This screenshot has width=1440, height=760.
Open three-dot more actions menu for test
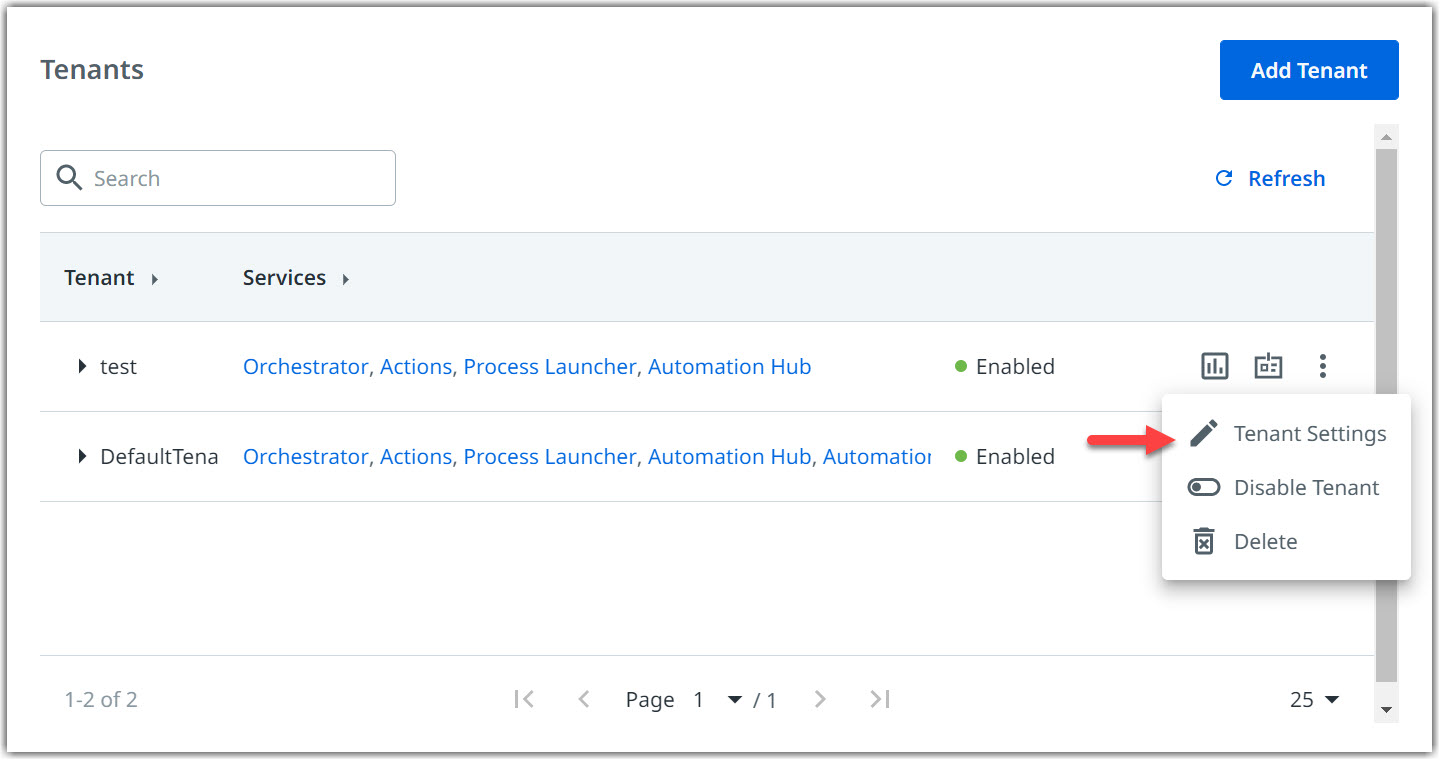1322,366
